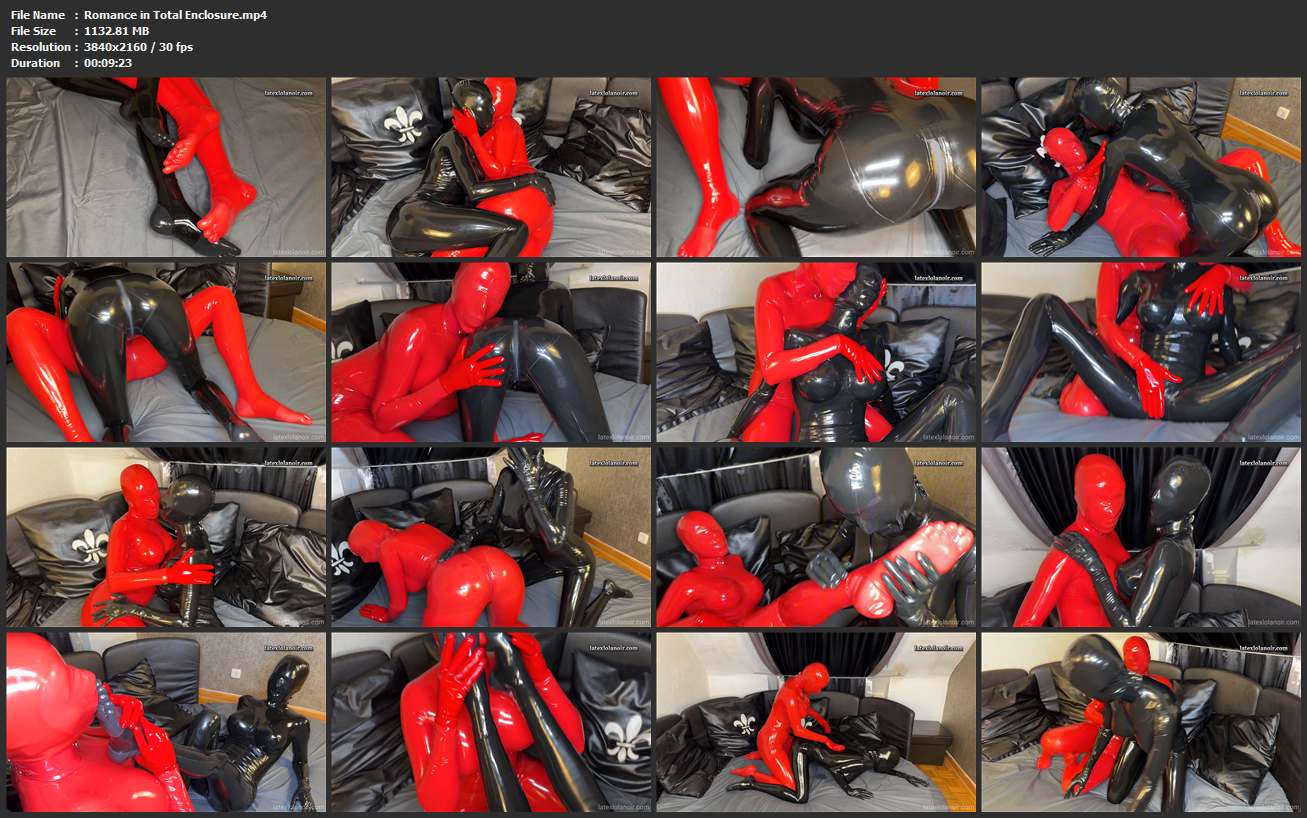Select thumbnail of red figure kneeling by sofa
Image resolution: width=1307 pixels, height=818 pixels.
491,352
